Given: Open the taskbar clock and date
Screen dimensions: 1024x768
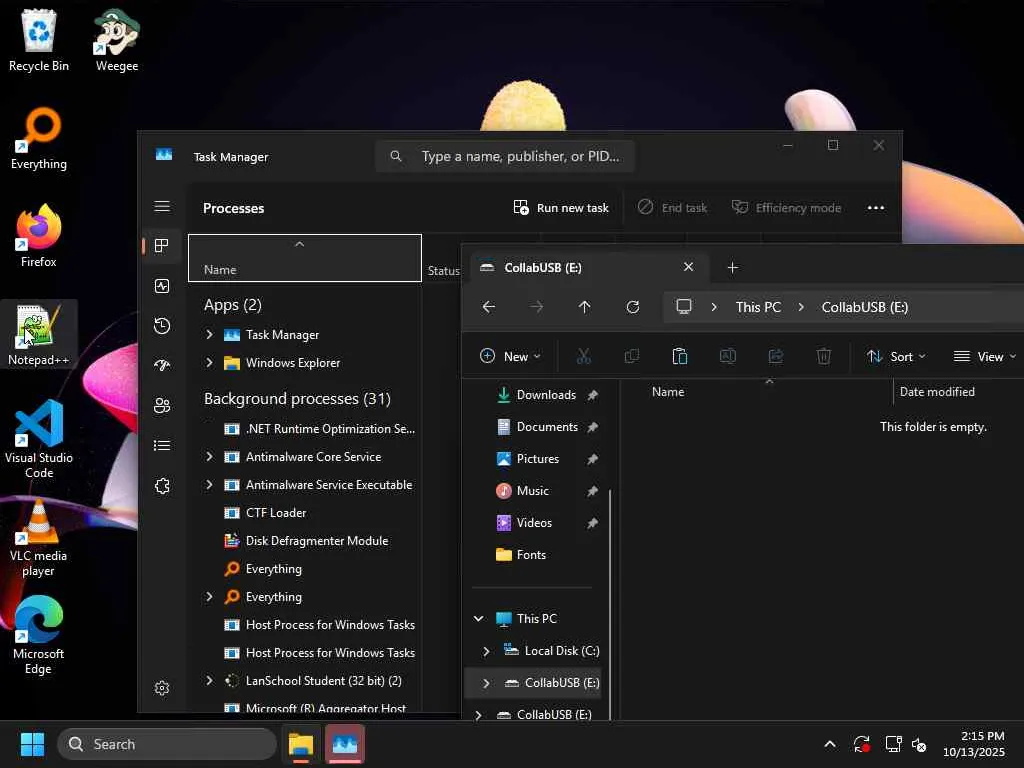Looking at the screenshot, I should pos(974,744).
